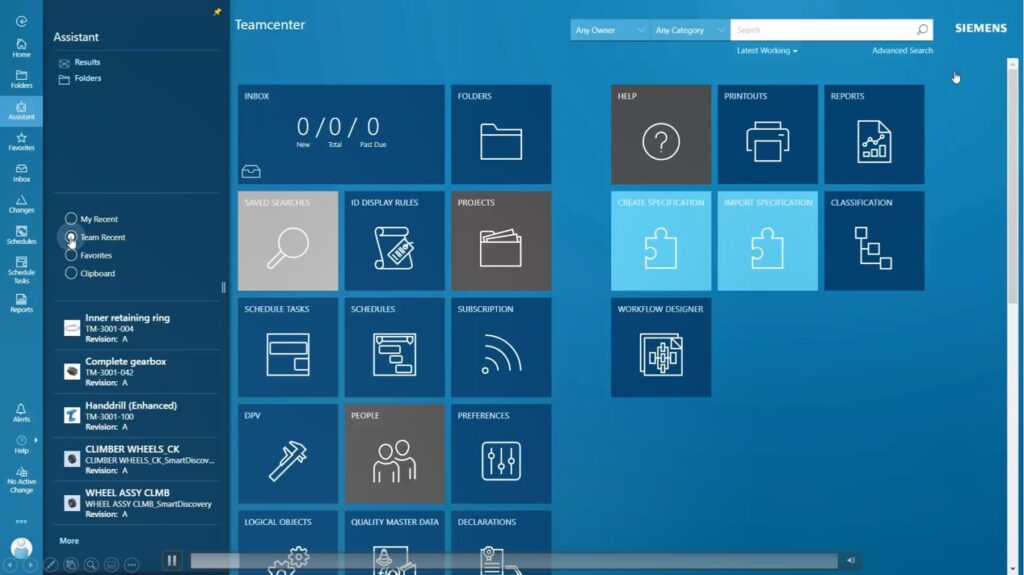Open Inner retaining ring item
The height and width of the screenshot is (575, 1024).
click(x=137, y=328)
